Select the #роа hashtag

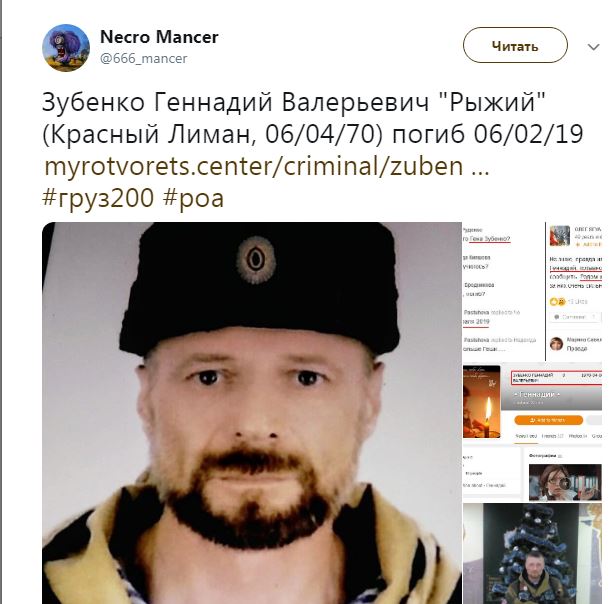coord(193,198)
